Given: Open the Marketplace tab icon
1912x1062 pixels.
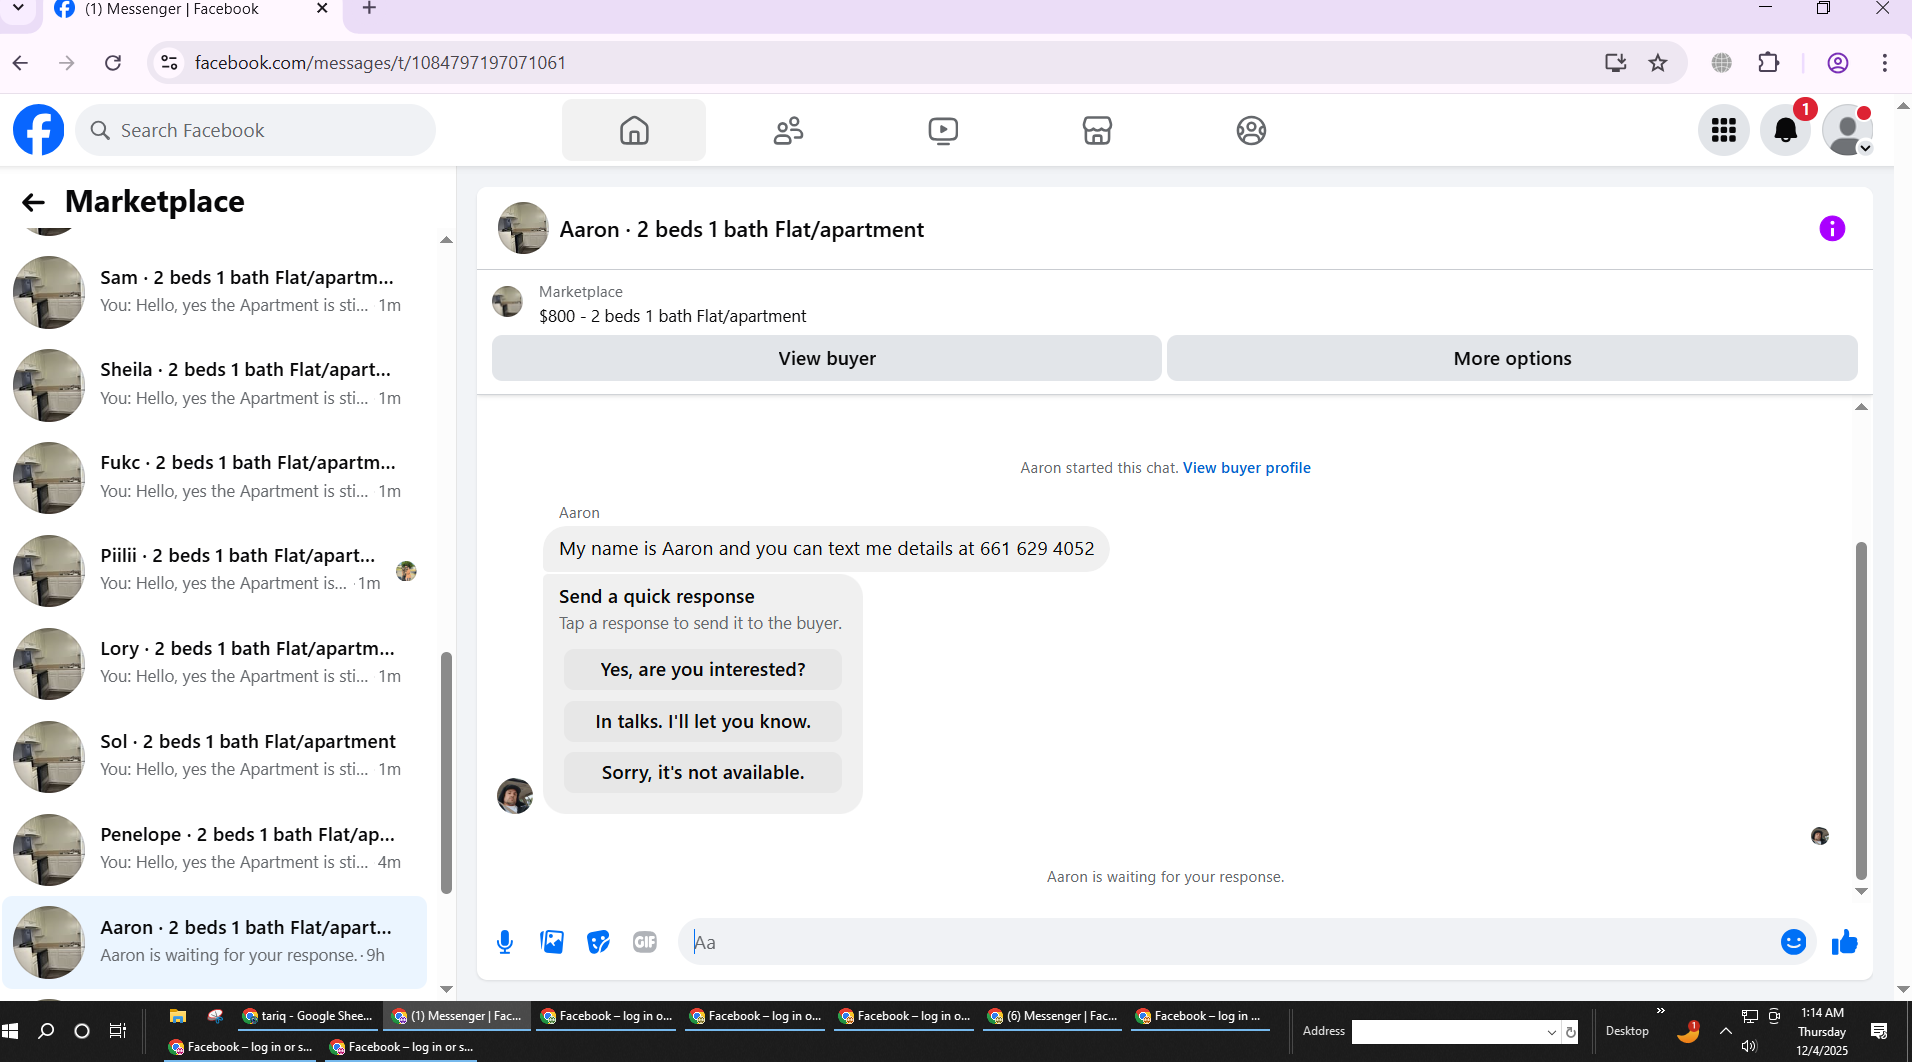Looking at the screenshot, I should [x=1097, y=130].
